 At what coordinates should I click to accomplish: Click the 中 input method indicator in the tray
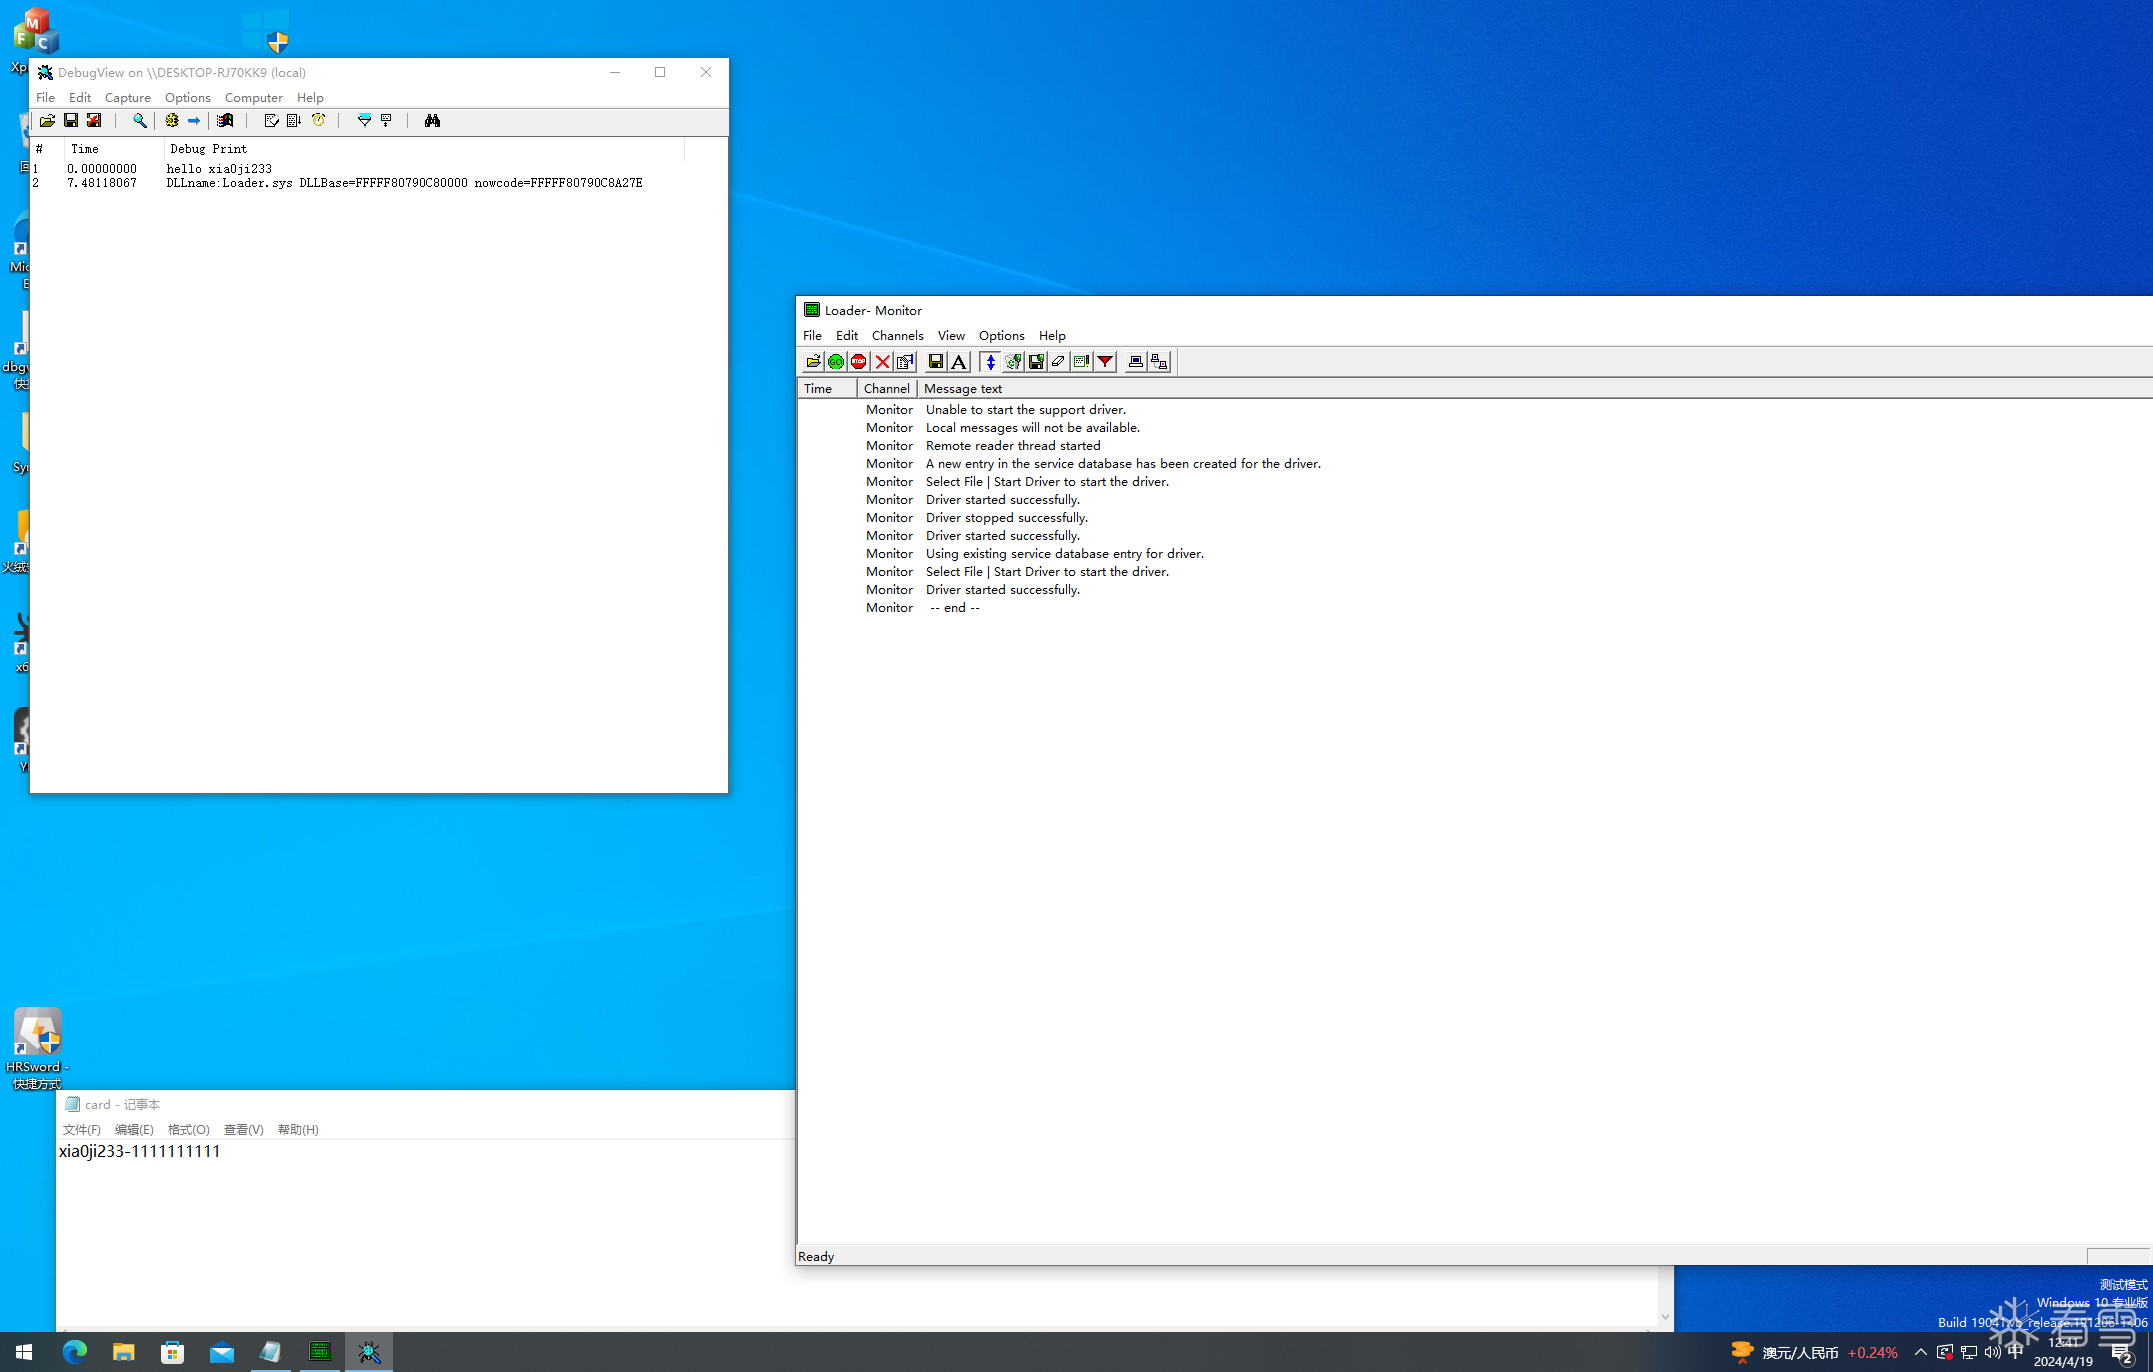click(x=2015, y=1351)
